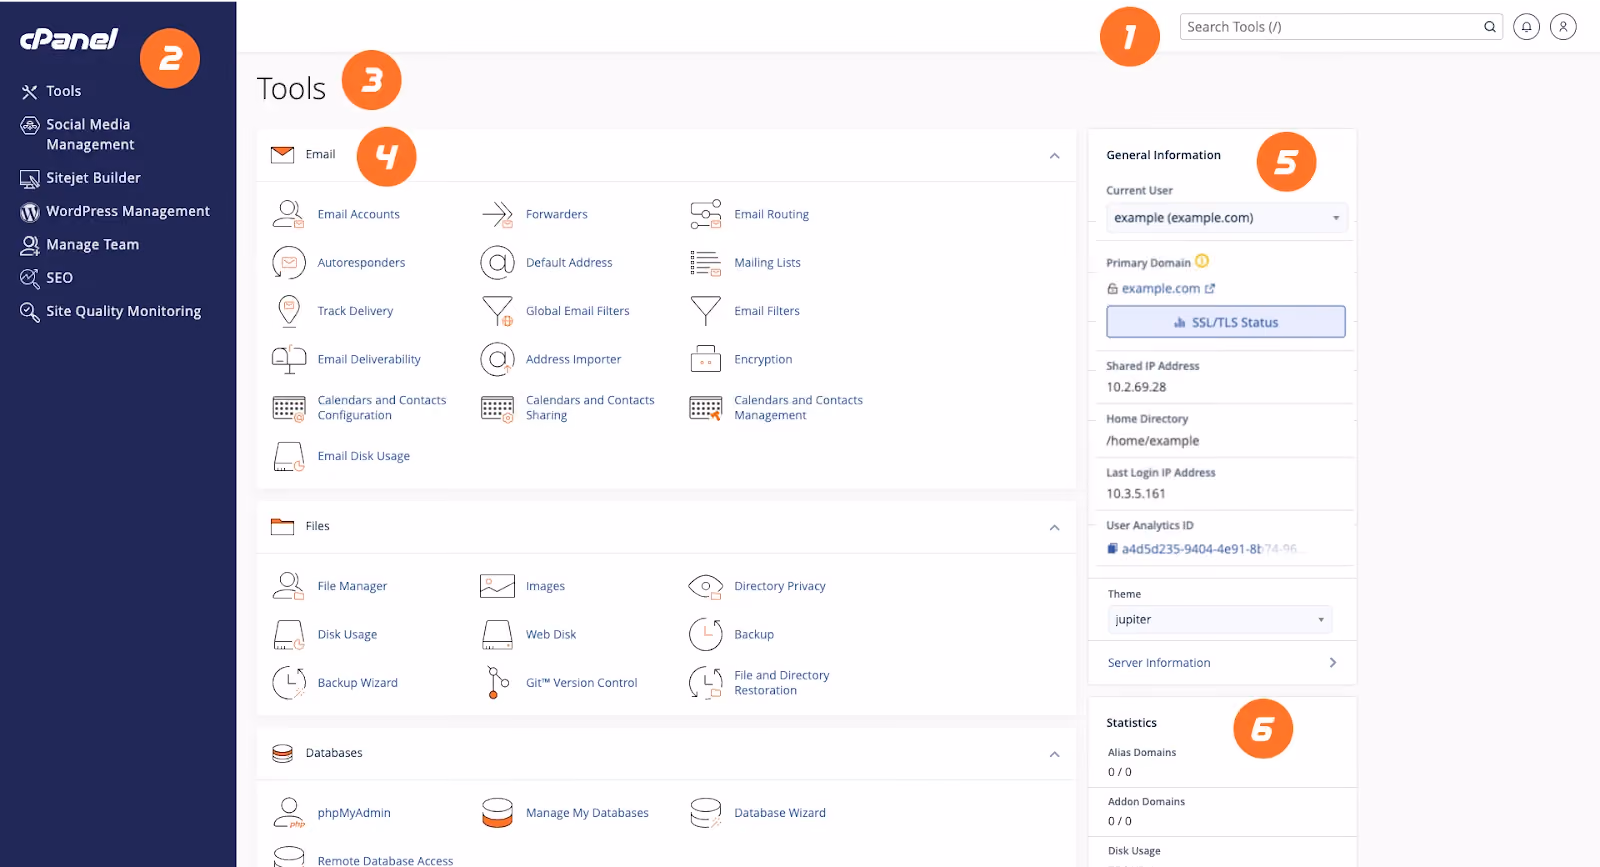Focus the Search Tools input field
Screen dimensions: 1600x867
[1332, 27]
